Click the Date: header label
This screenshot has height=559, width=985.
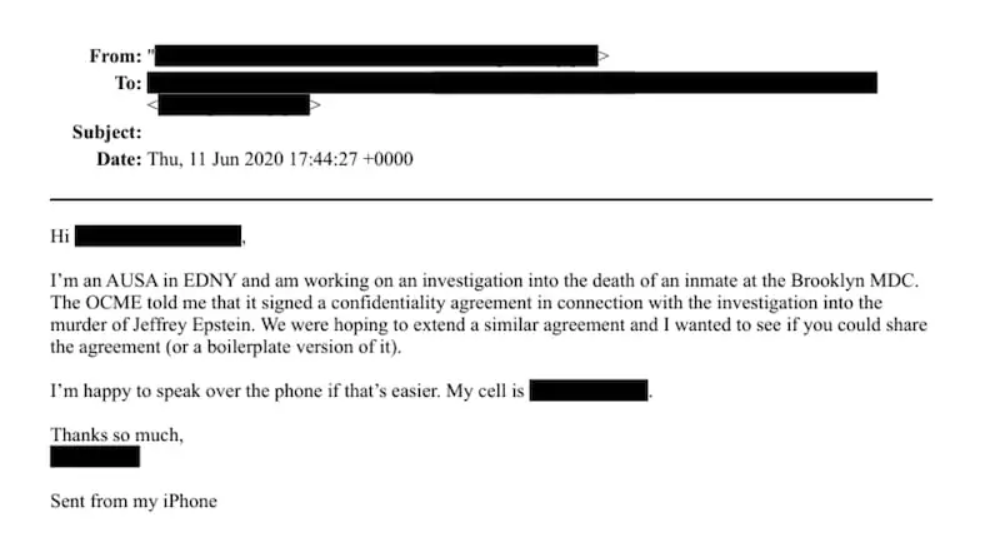point(119,159)
